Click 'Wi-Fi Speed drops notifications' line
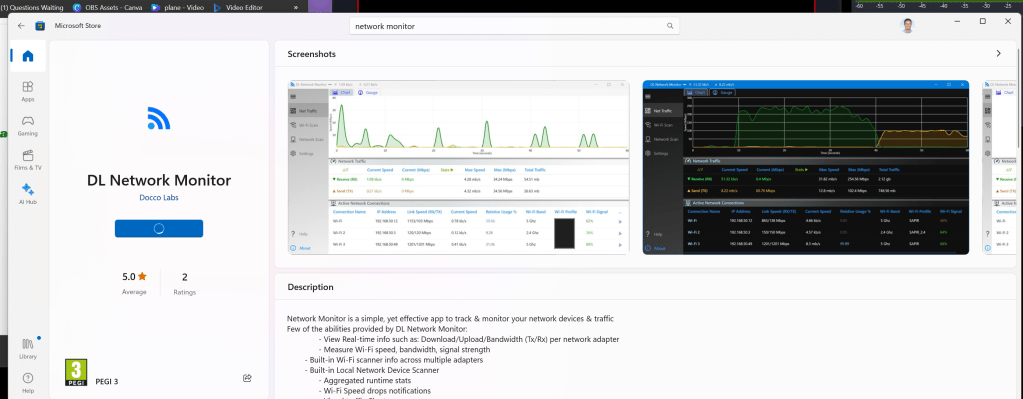 pyautogui.click(x=374, y=391)
